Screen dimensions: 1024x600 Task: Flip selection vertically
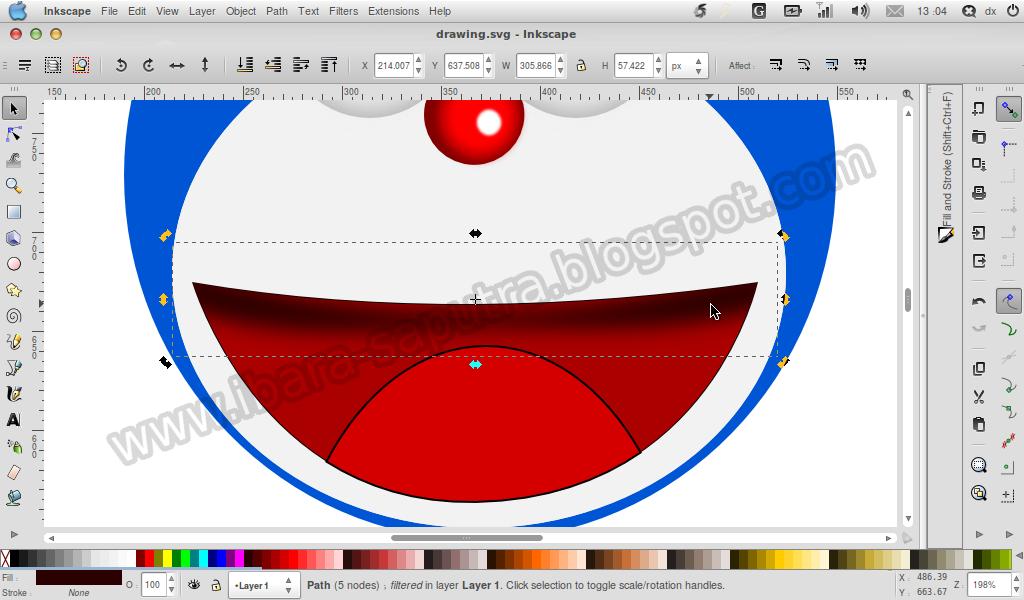coord(205,65)
